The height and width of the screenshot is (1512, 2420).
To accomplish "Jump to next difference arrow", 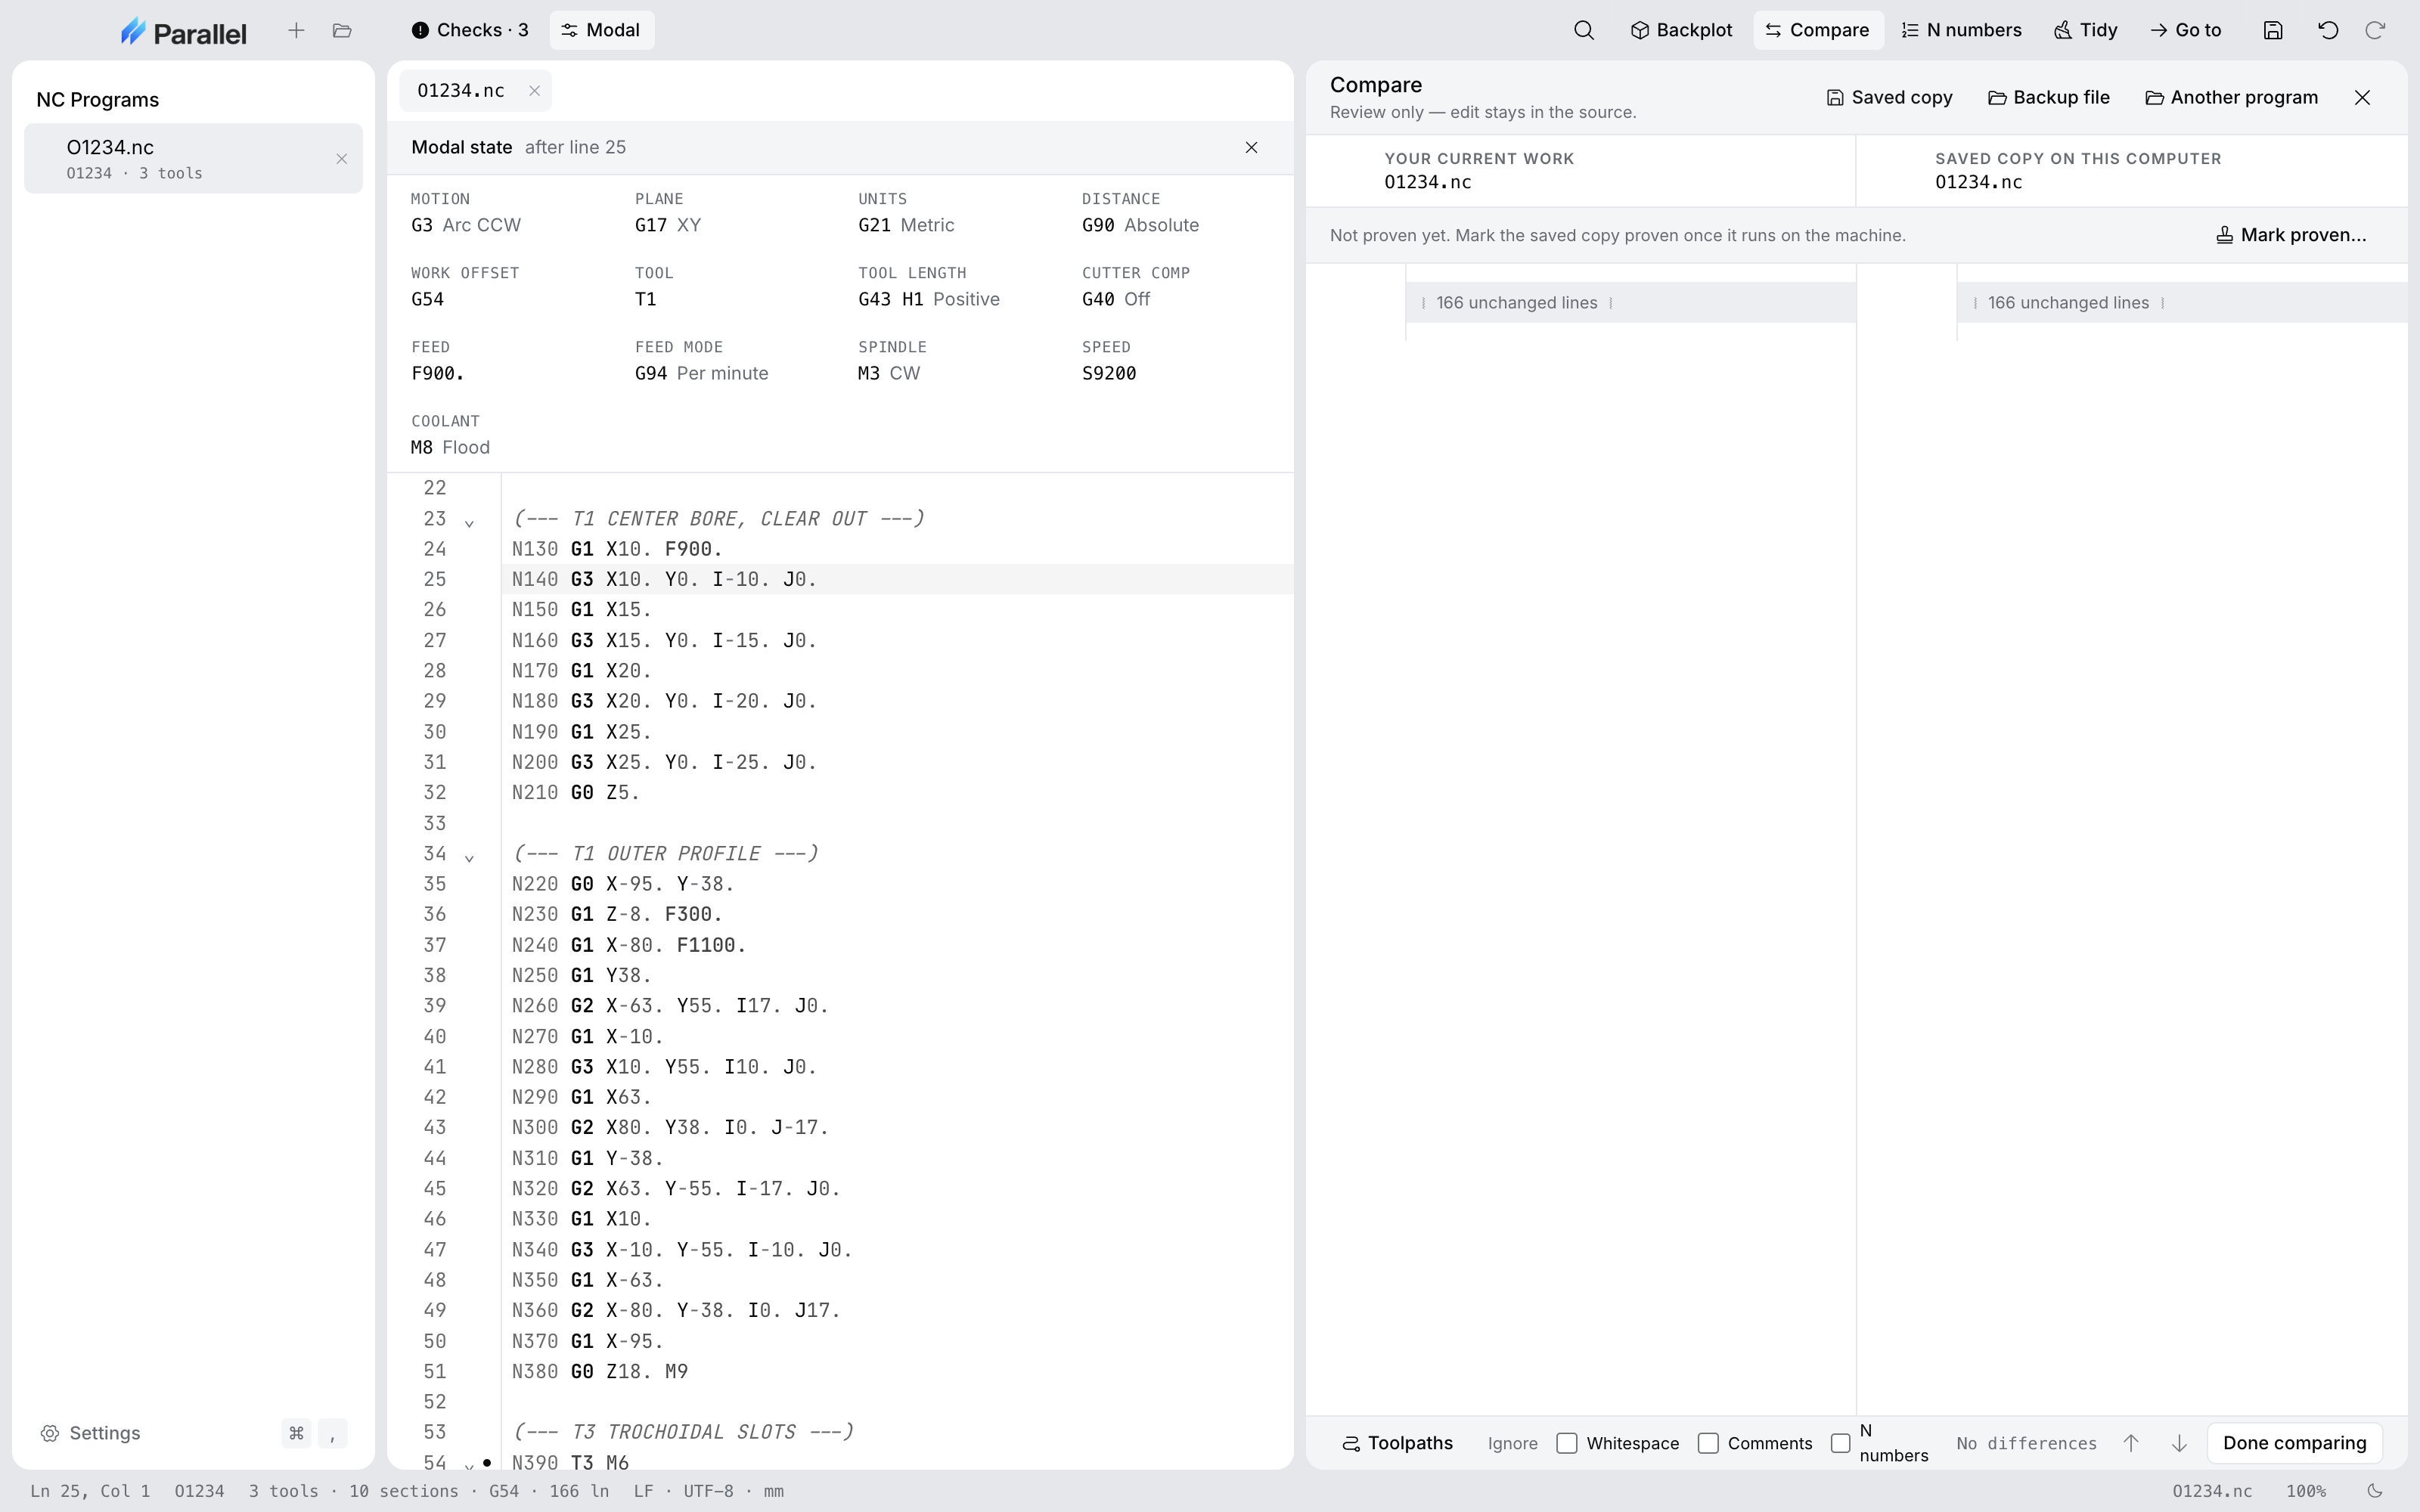I will (2179, 1443).
